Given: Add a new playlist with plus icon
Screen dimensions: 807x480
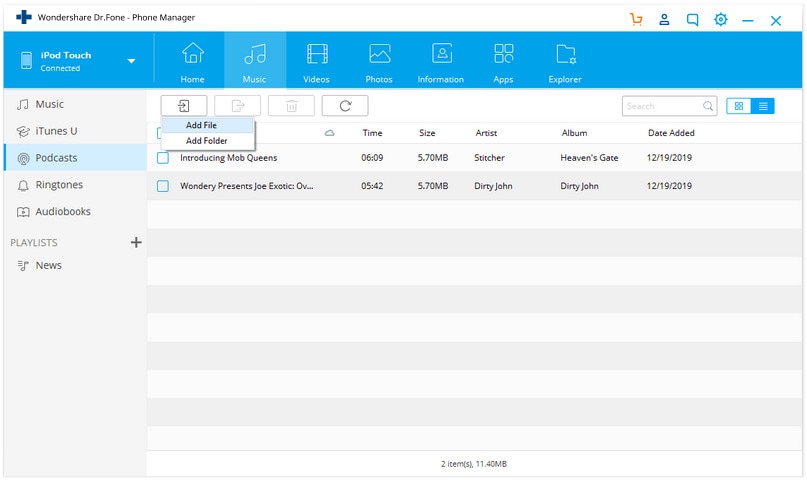Looking at the screenshot, I should (136, 242).
